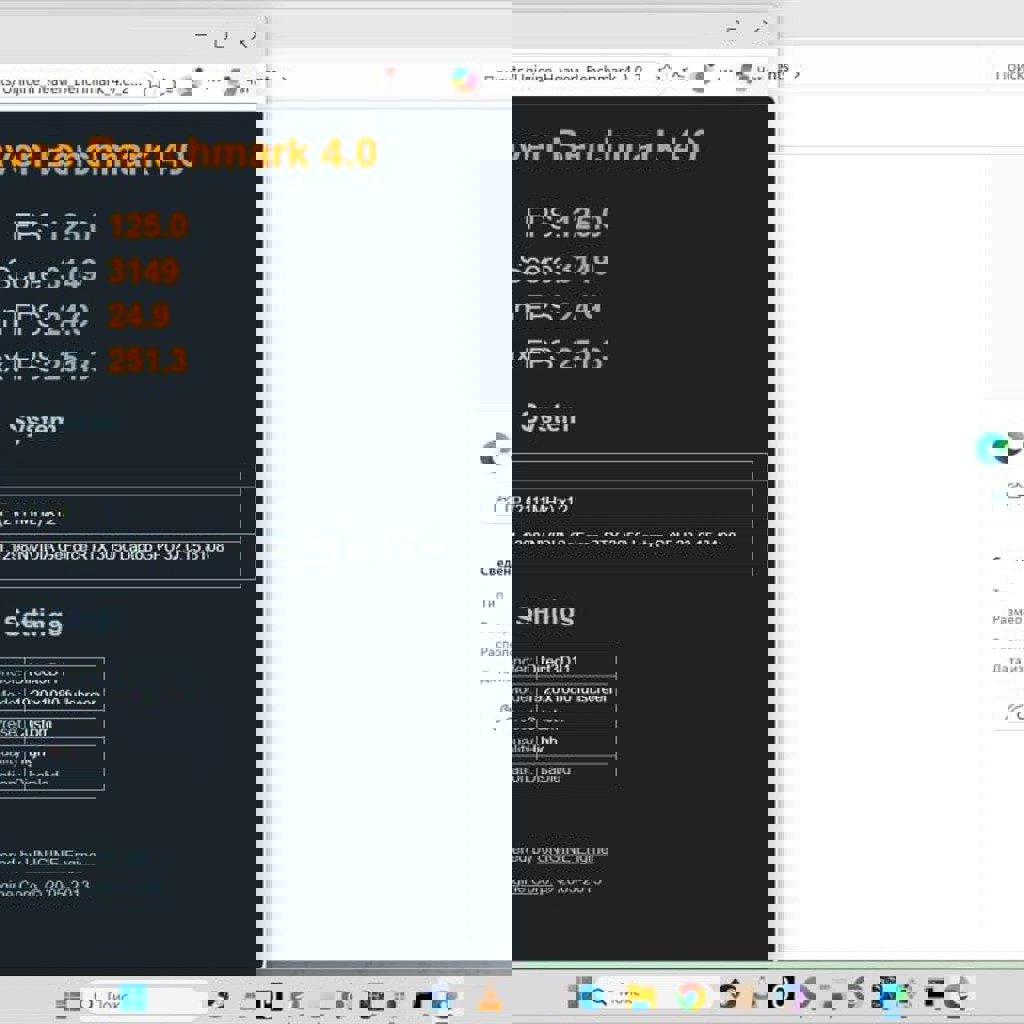The width and height of the screenshot is (1024, 1024).
Task: Open the yellow File Explorer taskbar icon
Action: tap(641, 997)
